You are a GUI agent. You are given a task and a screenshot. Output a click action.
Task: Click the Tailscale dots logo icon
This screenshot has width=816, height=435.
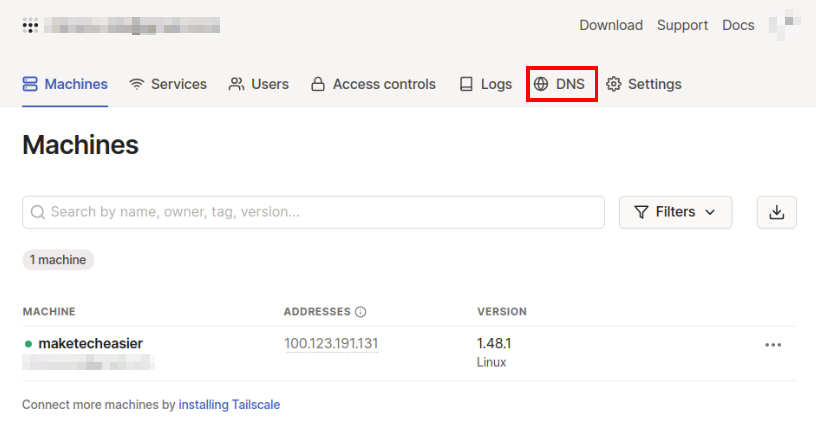coord(30,25)
